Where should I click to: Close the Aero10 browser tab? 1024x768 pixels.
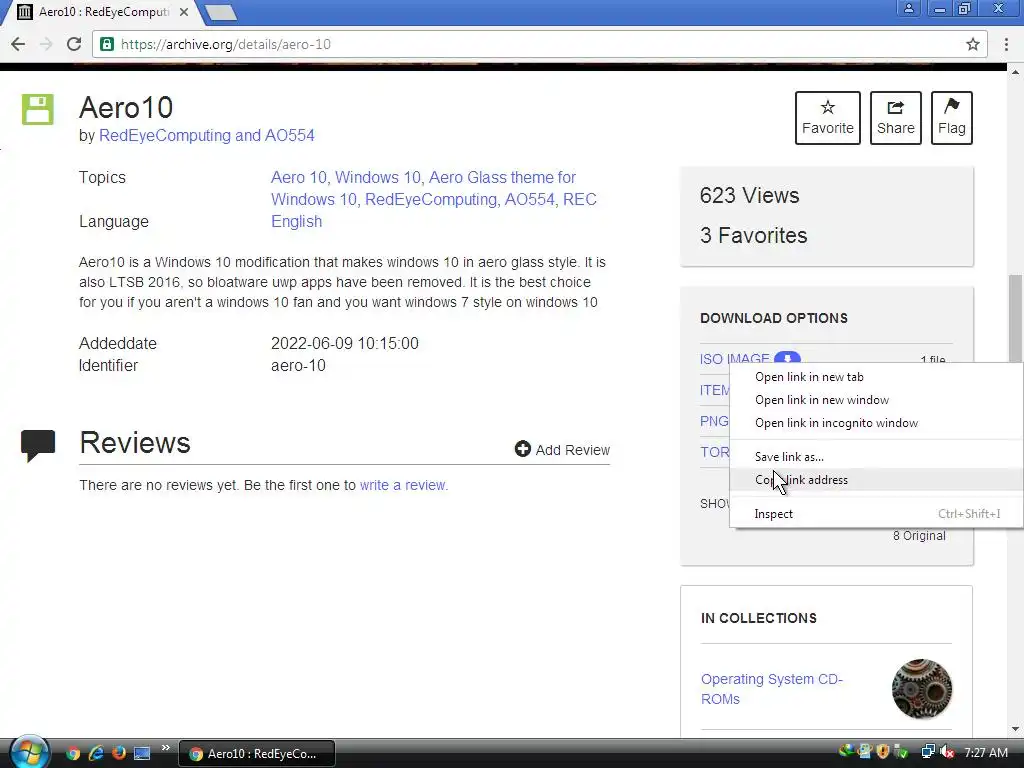coord(184,12)
